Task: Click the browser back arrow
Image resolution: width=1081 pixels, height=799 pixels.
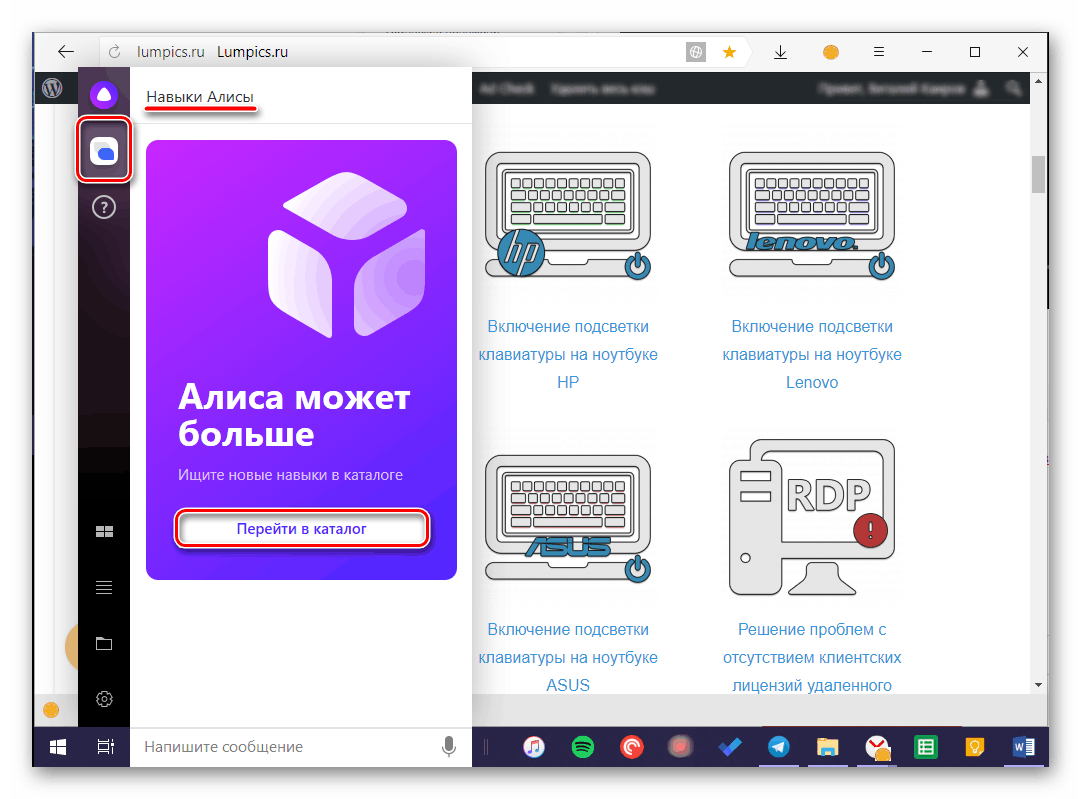Action: pos(66,52)
